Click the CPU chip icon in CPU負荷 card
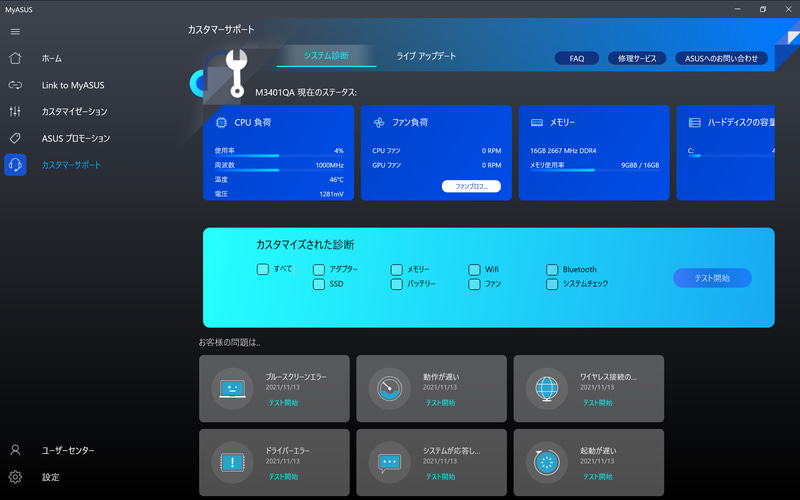This screenshot has width=800, height=500. [221, 122]
